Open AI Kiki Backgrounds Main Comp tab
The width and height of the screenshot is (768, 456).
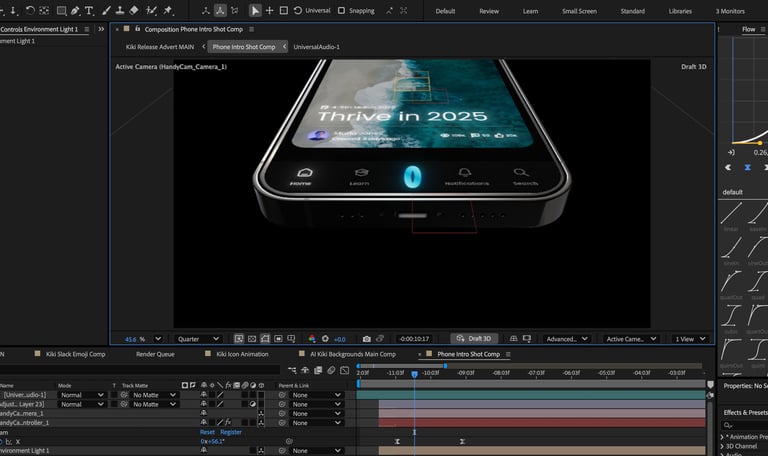(353, 354)
